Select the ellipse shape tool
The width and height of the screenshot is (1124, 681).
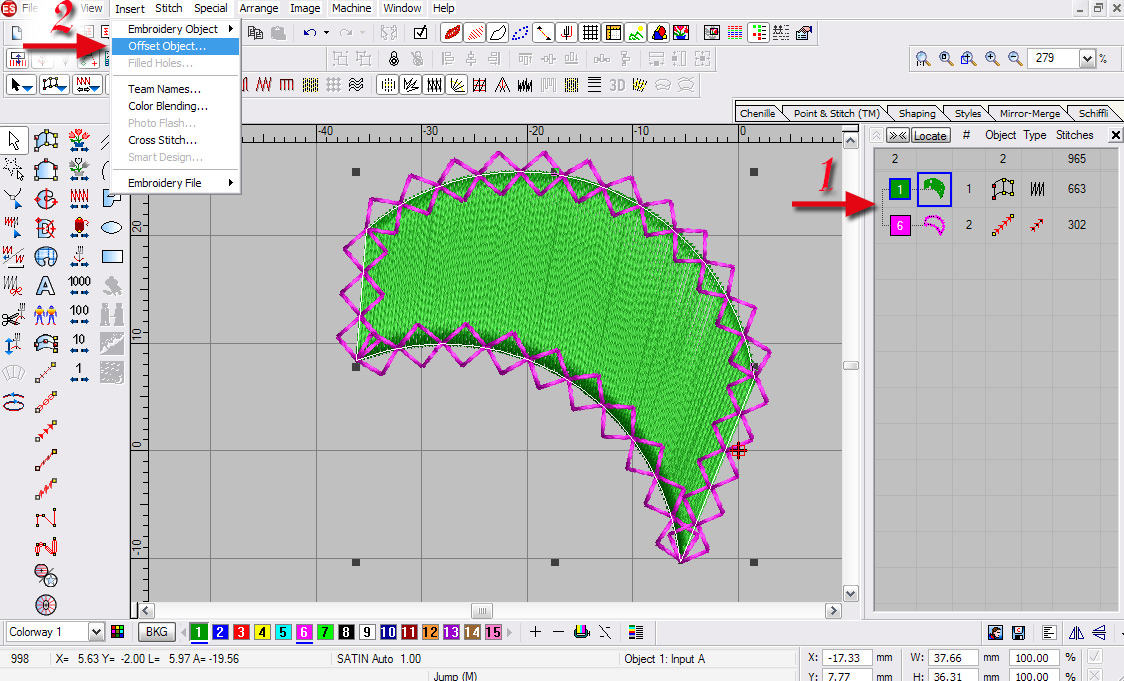click(x=112, y=227)
